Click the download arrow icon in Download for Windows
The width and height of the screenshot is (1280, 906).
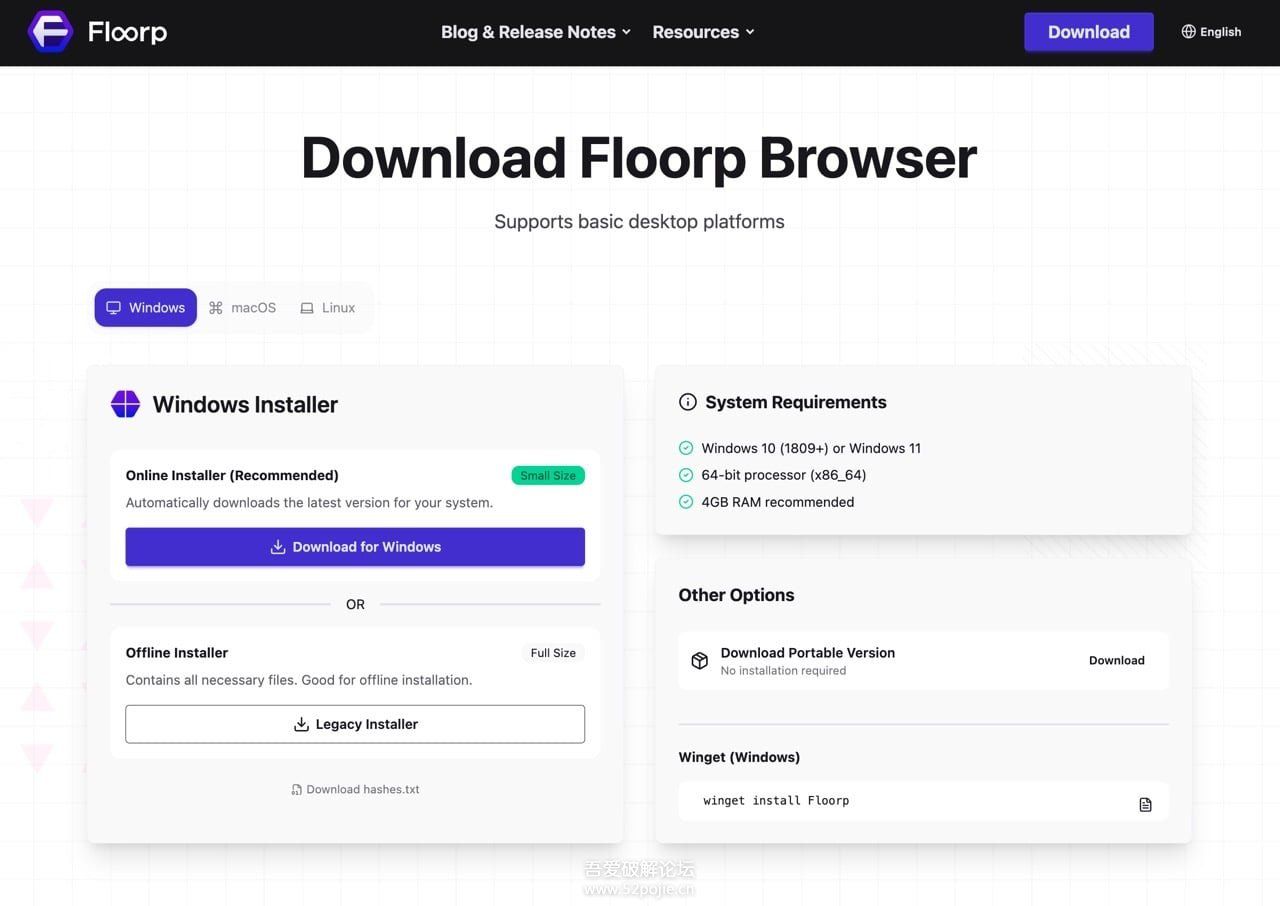coord(278,547)
